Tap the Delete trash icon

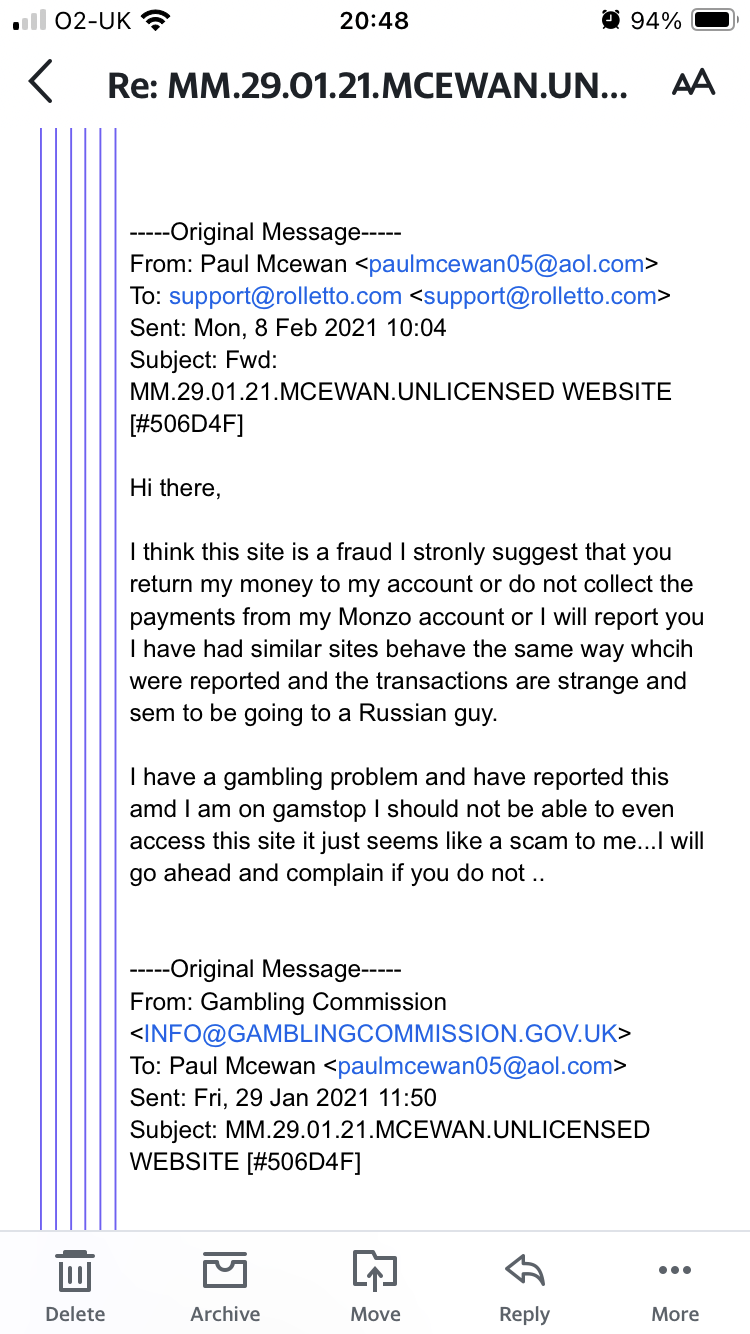coord(75,1272)
